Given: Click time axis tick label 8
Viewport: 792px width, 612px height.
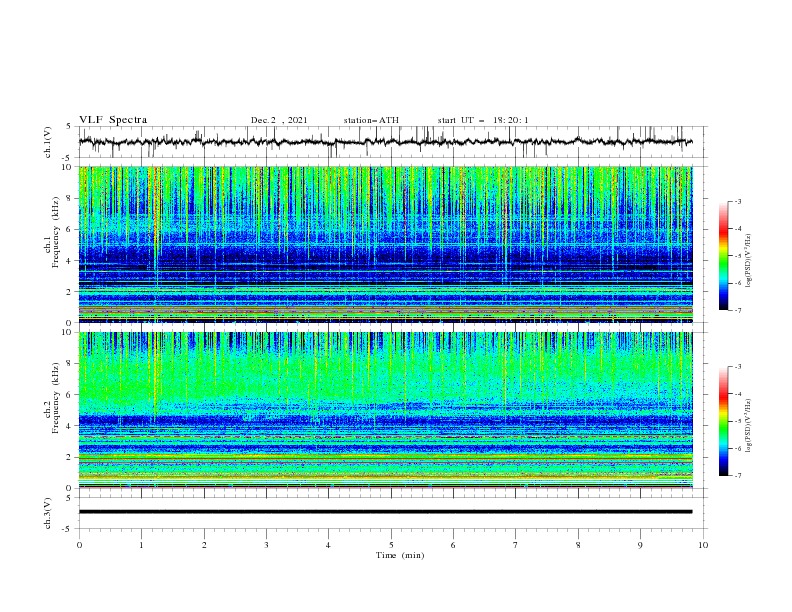Looking at the screenshot, I should [x=578, y=545].
